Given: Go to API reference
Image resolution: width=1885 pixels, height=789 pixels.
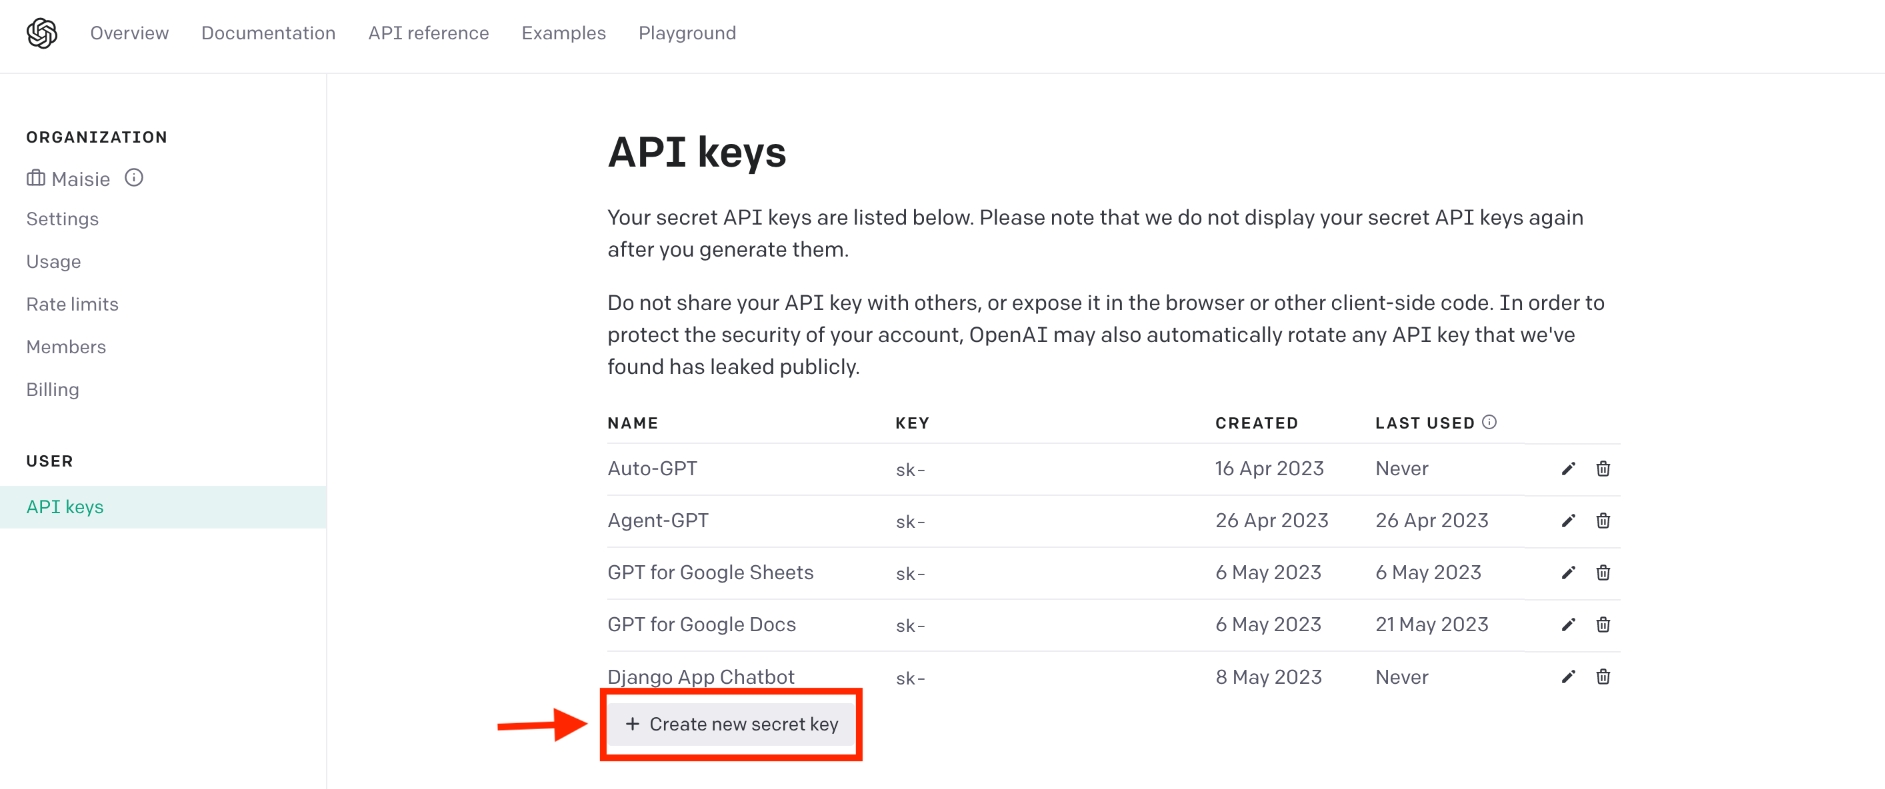Looking at the screenshot, I should 428,33.
